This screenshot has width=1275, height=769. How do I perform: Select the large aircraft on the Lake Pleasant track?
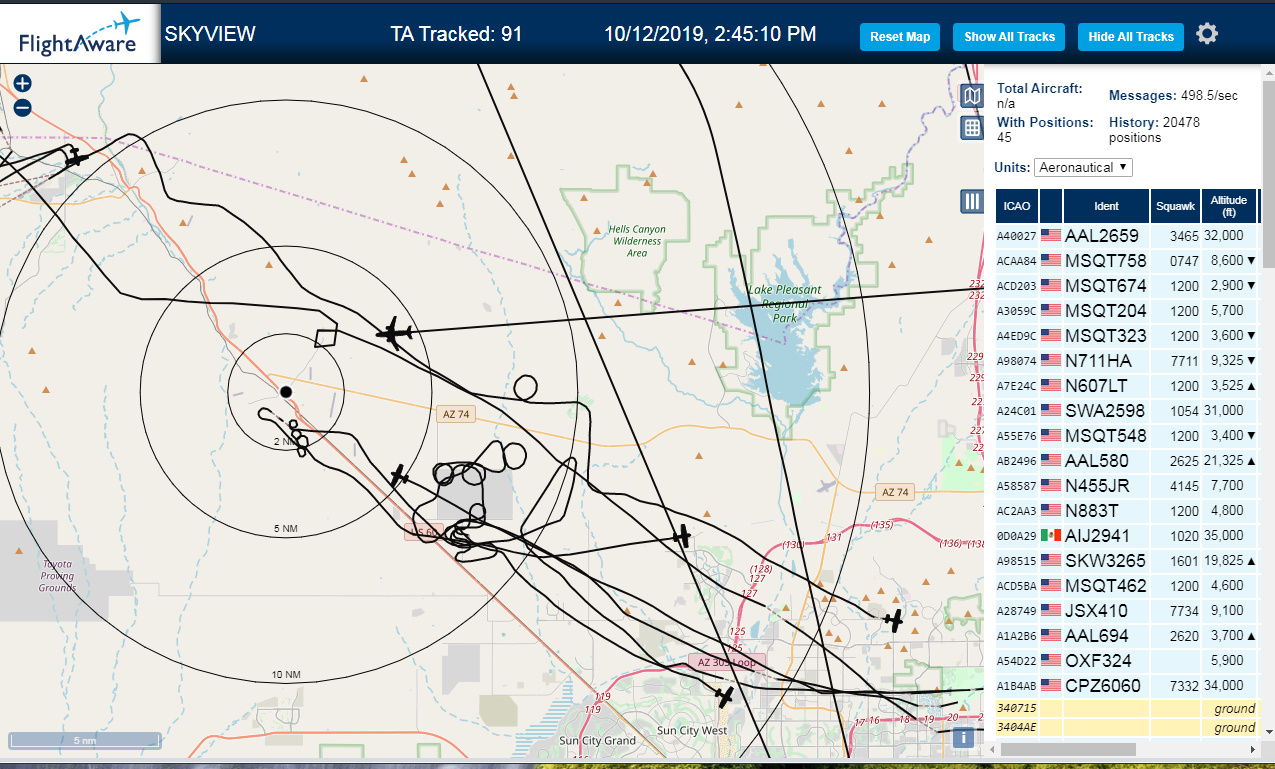click(x=395, y=332)
